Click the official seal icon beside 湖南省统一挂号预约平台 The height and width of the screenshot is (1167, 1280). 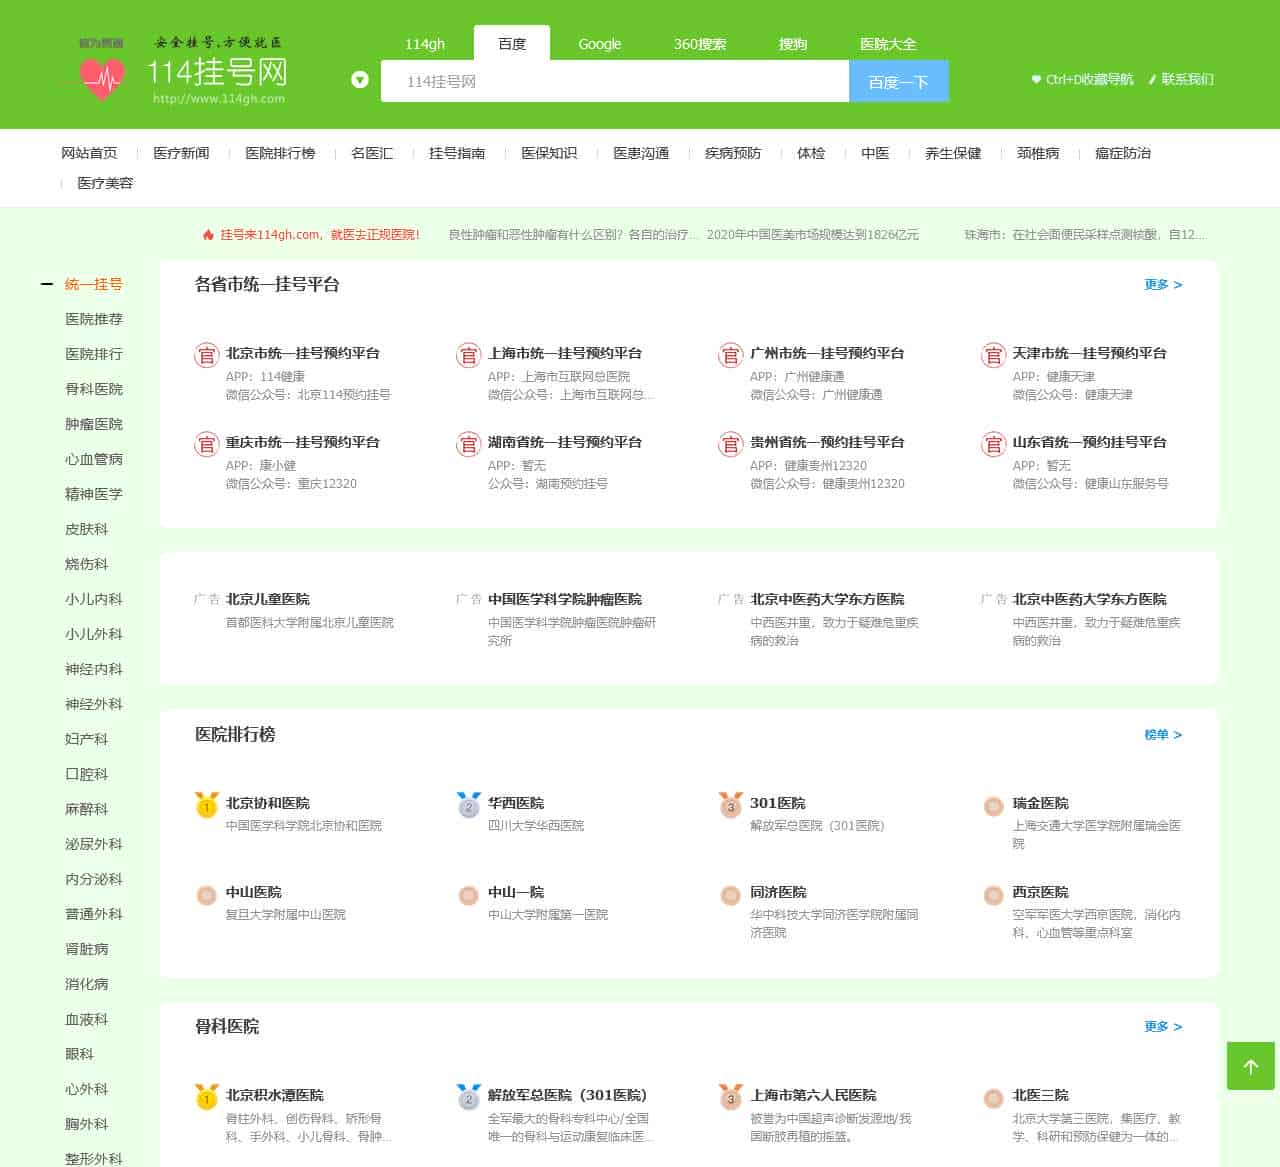click(x=469, y=444)
